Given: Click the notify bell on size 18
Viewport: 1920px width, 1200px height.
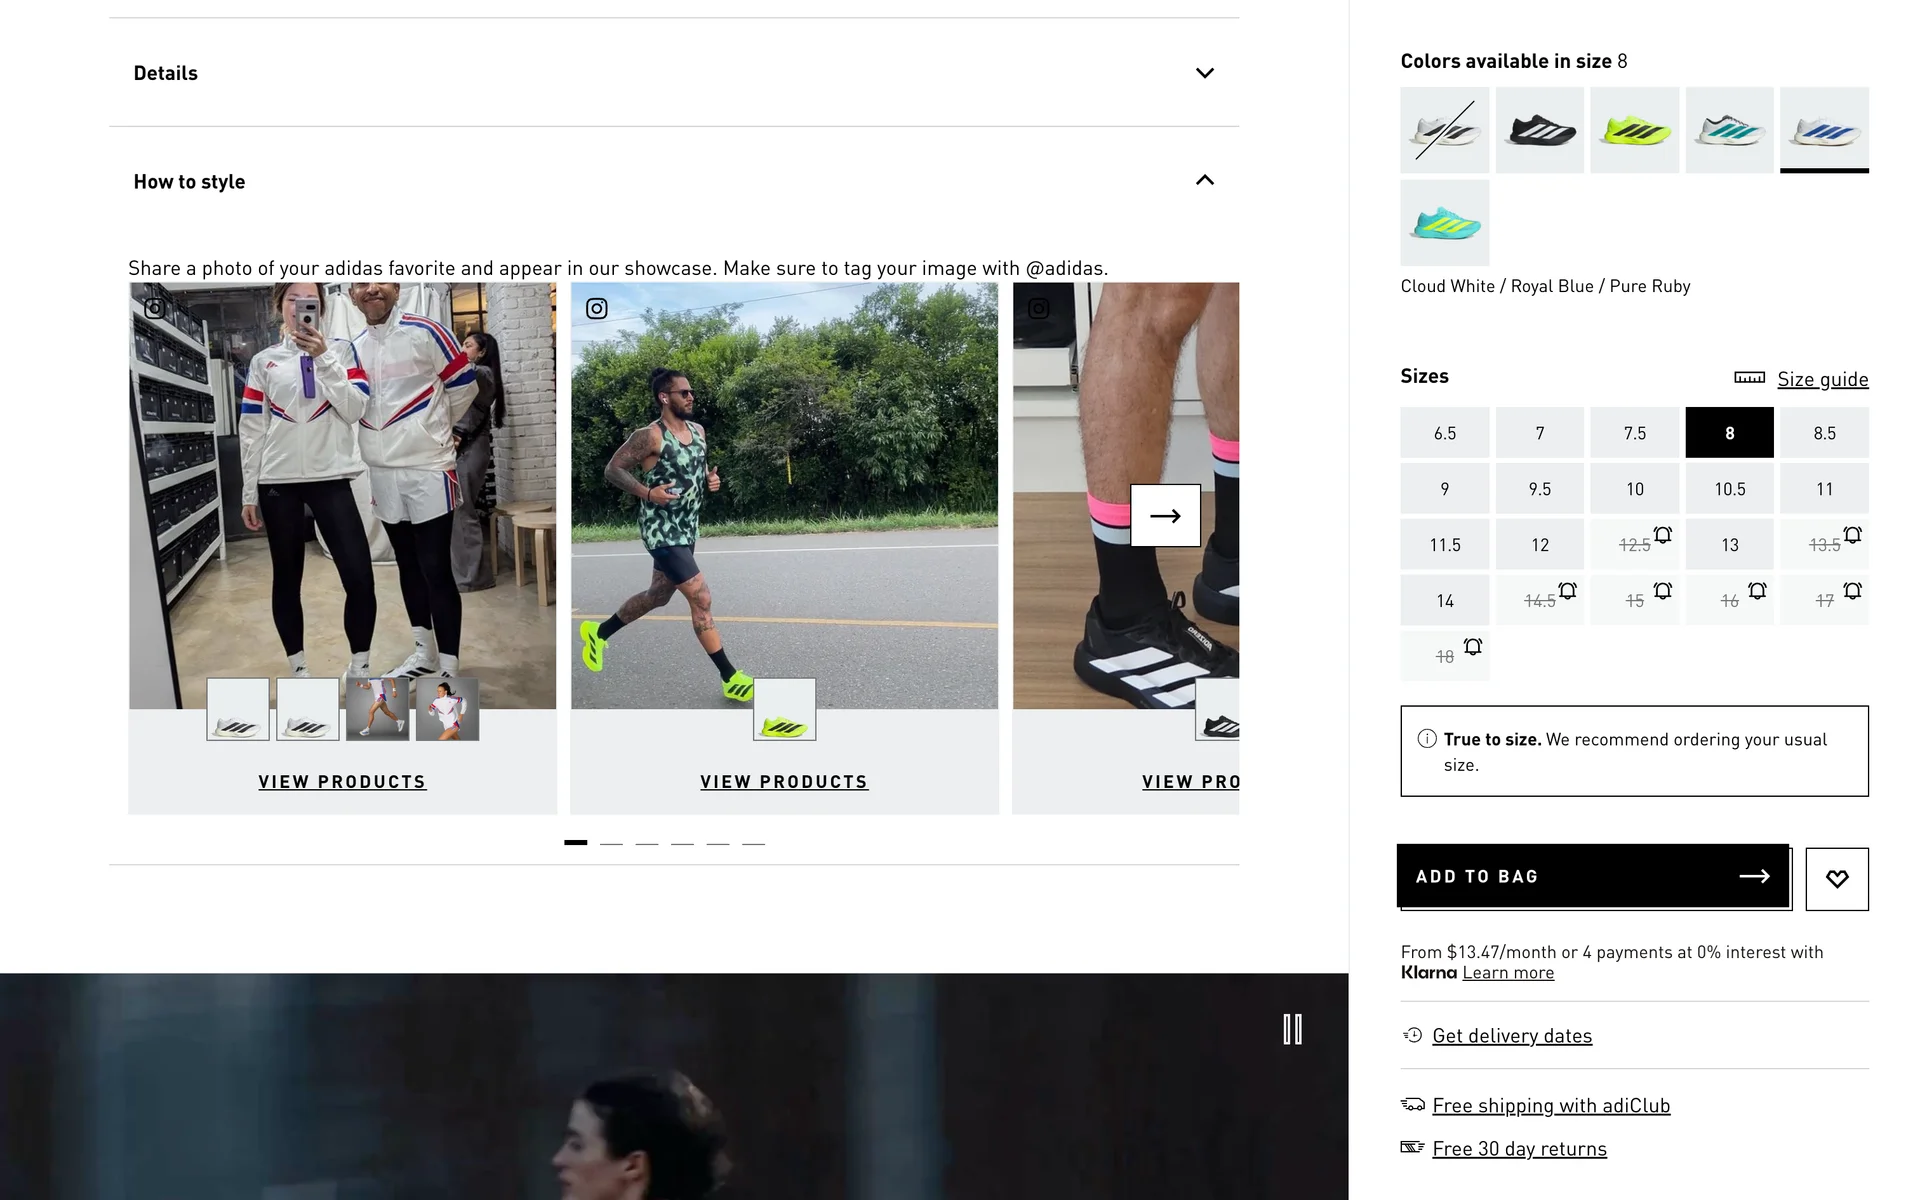Looking at the screenshot, I should pyautogui.click(x=1472, y=647).
